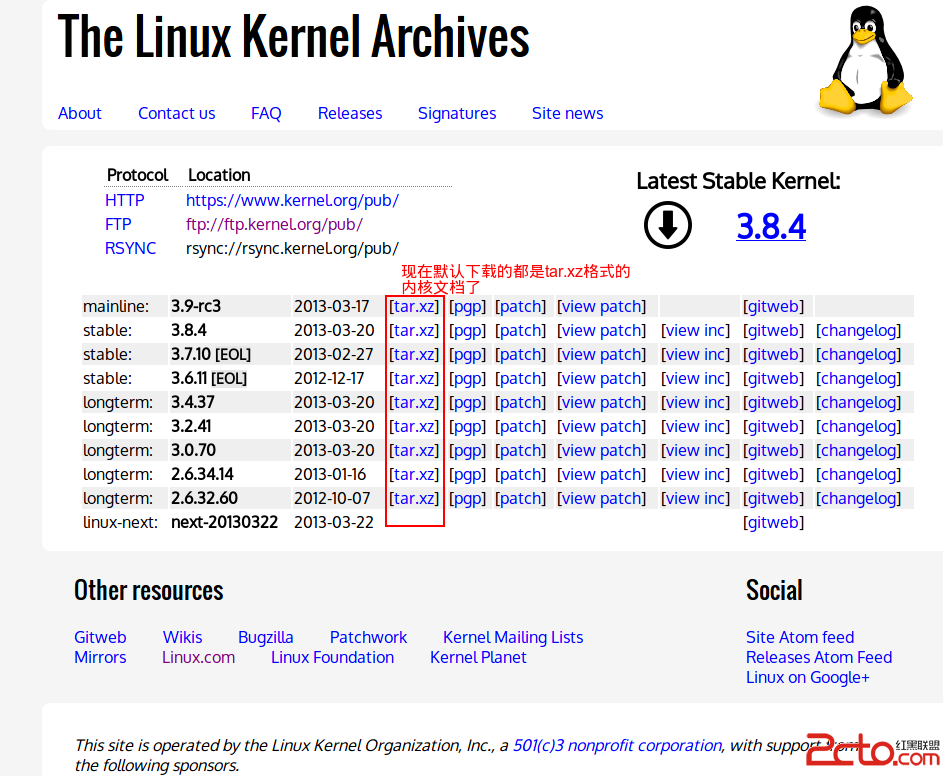Click the RSYNC protocol link
Viewport: 943px width, 776px height.
tap(131, 248)
